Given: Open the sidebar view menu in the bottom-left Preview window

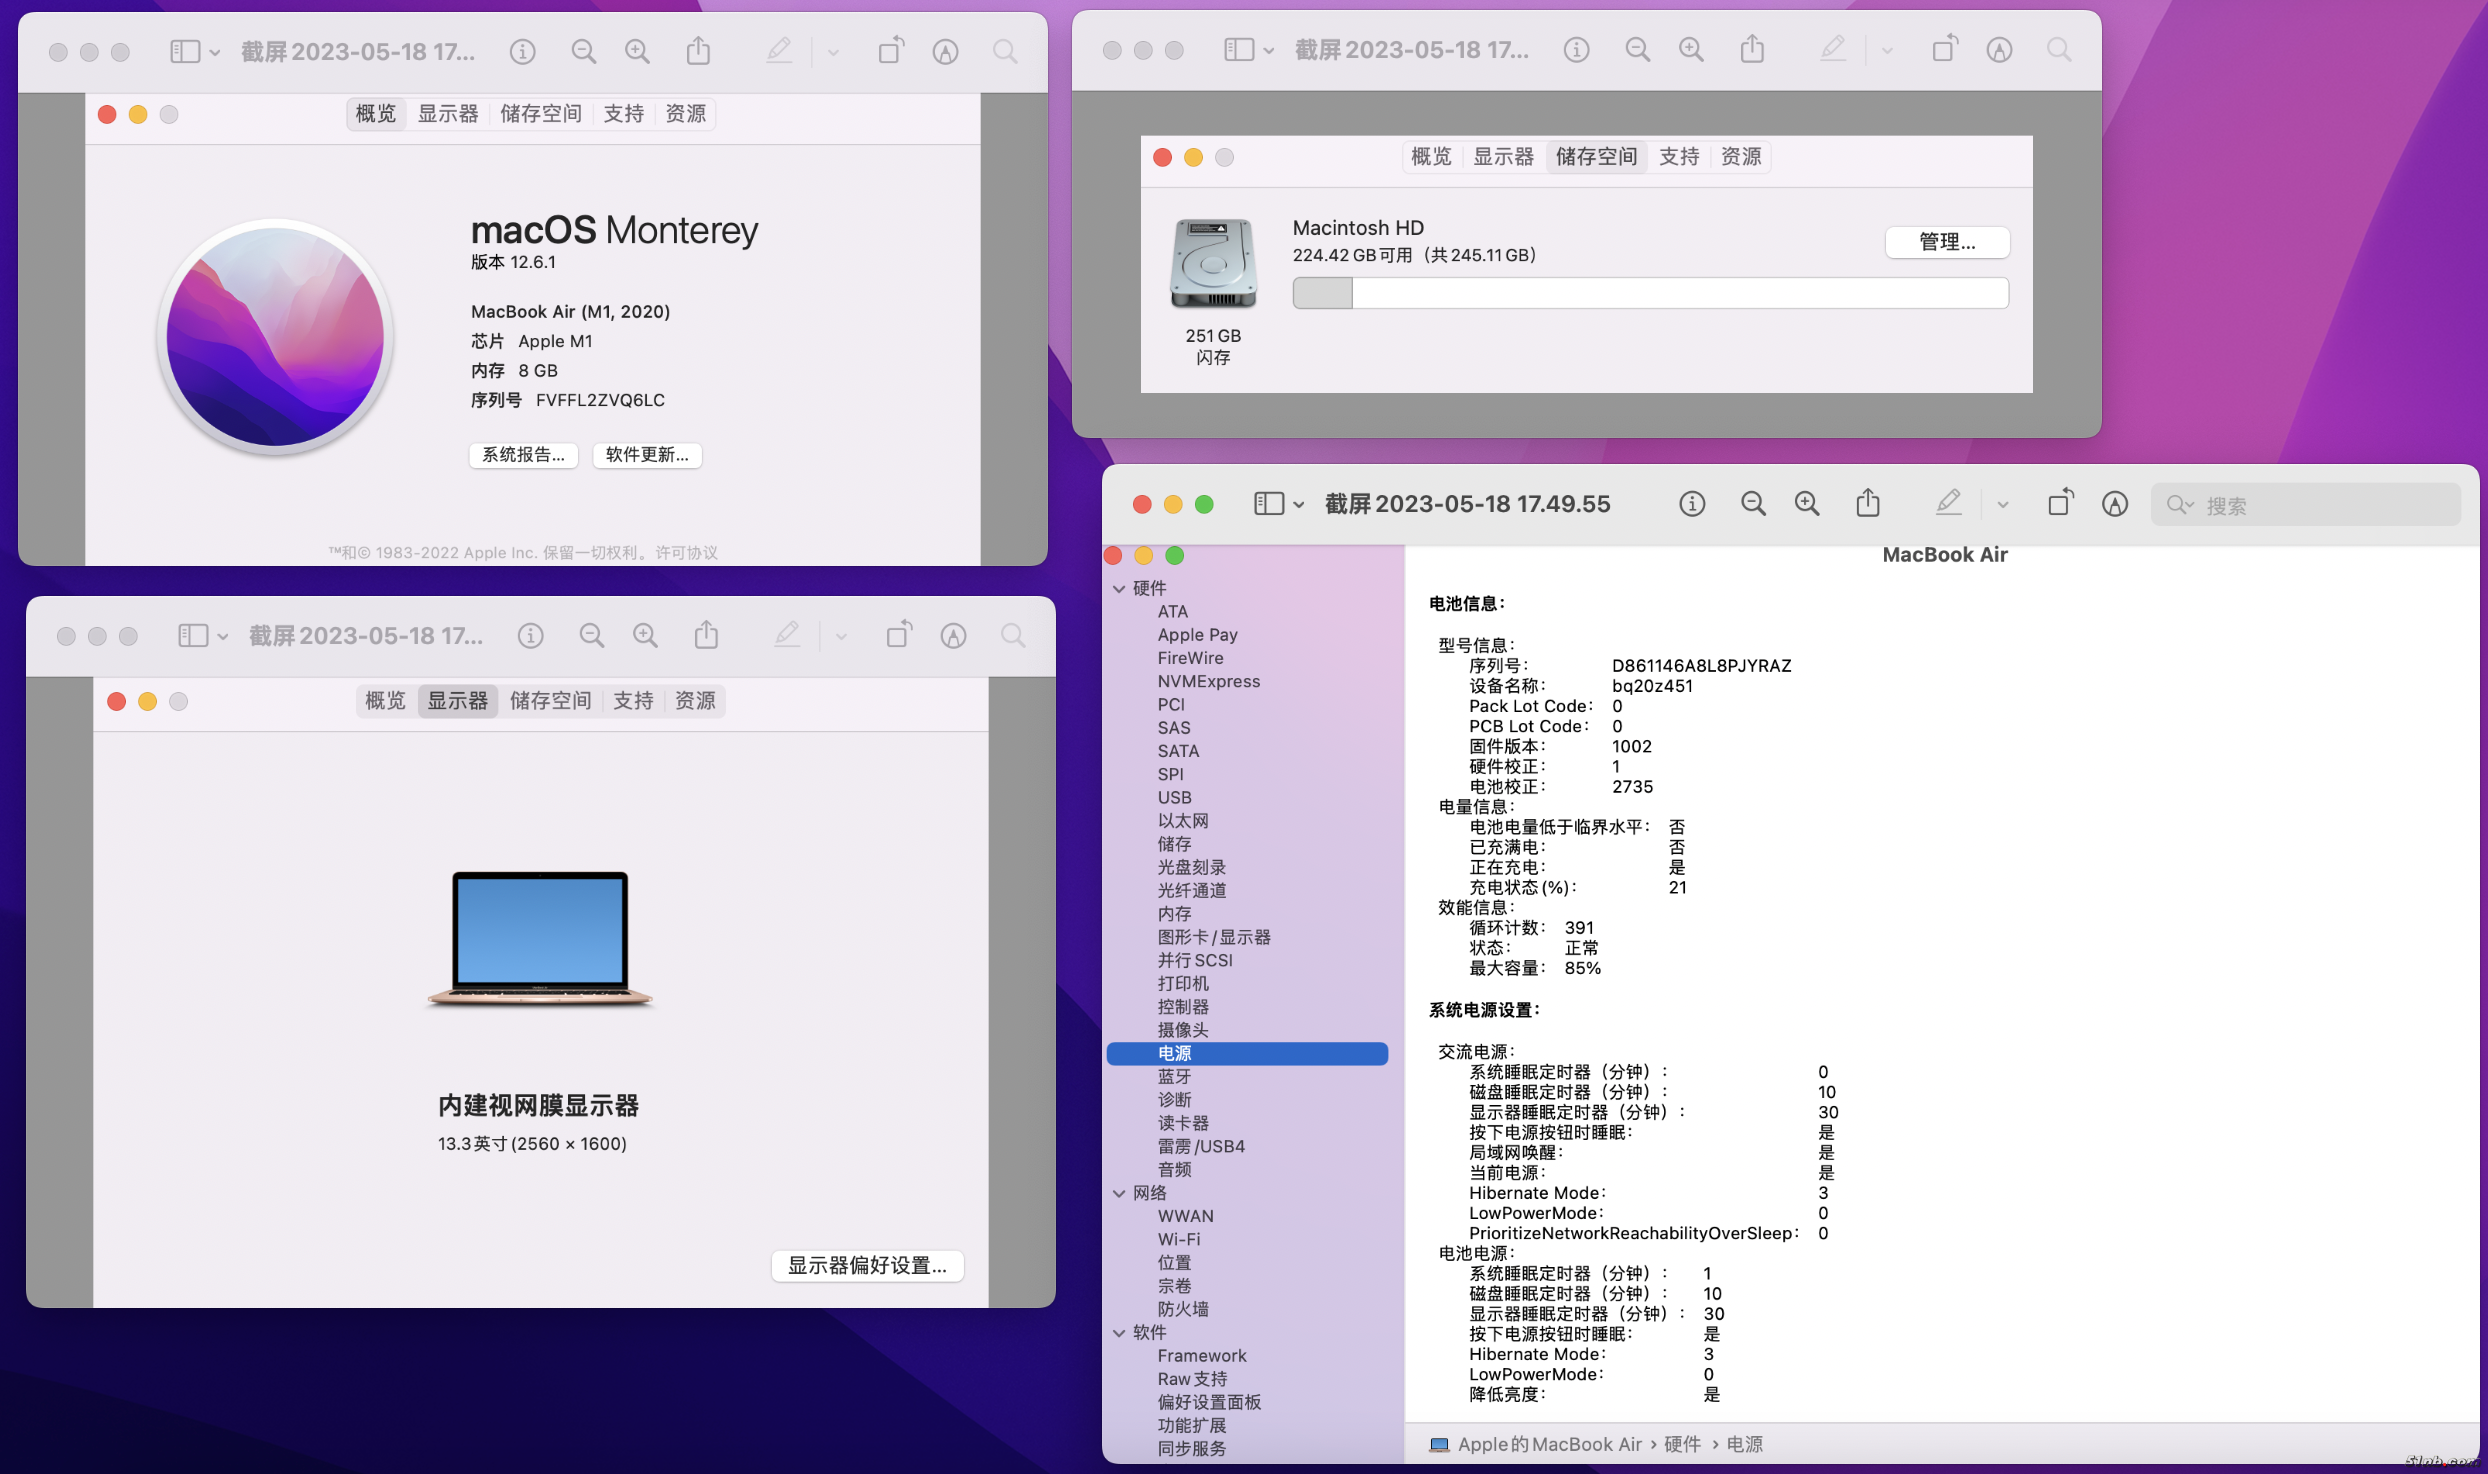Looking at the screenshot, I should [203, 636].
